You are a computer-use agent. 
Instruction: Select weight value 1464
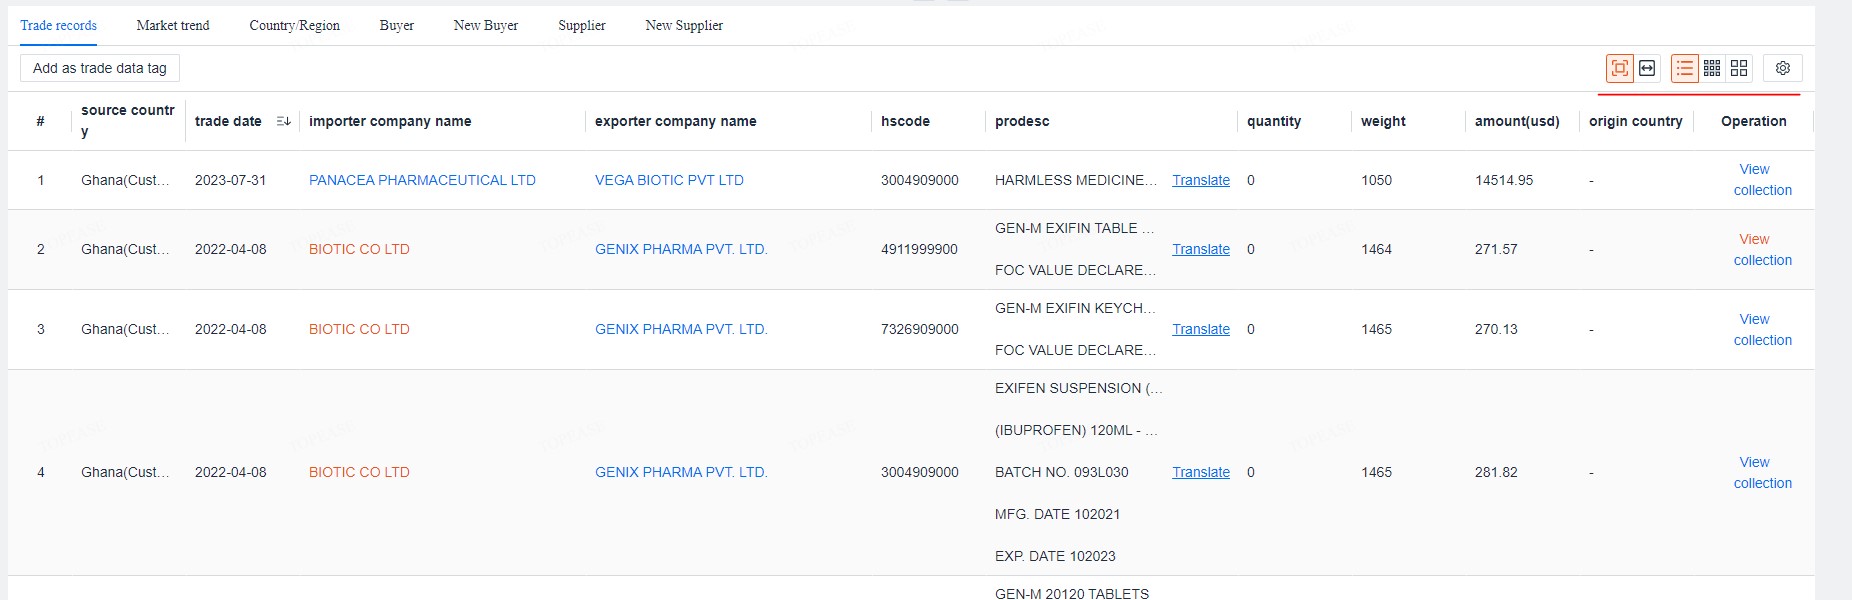[x=1376, y=249]
